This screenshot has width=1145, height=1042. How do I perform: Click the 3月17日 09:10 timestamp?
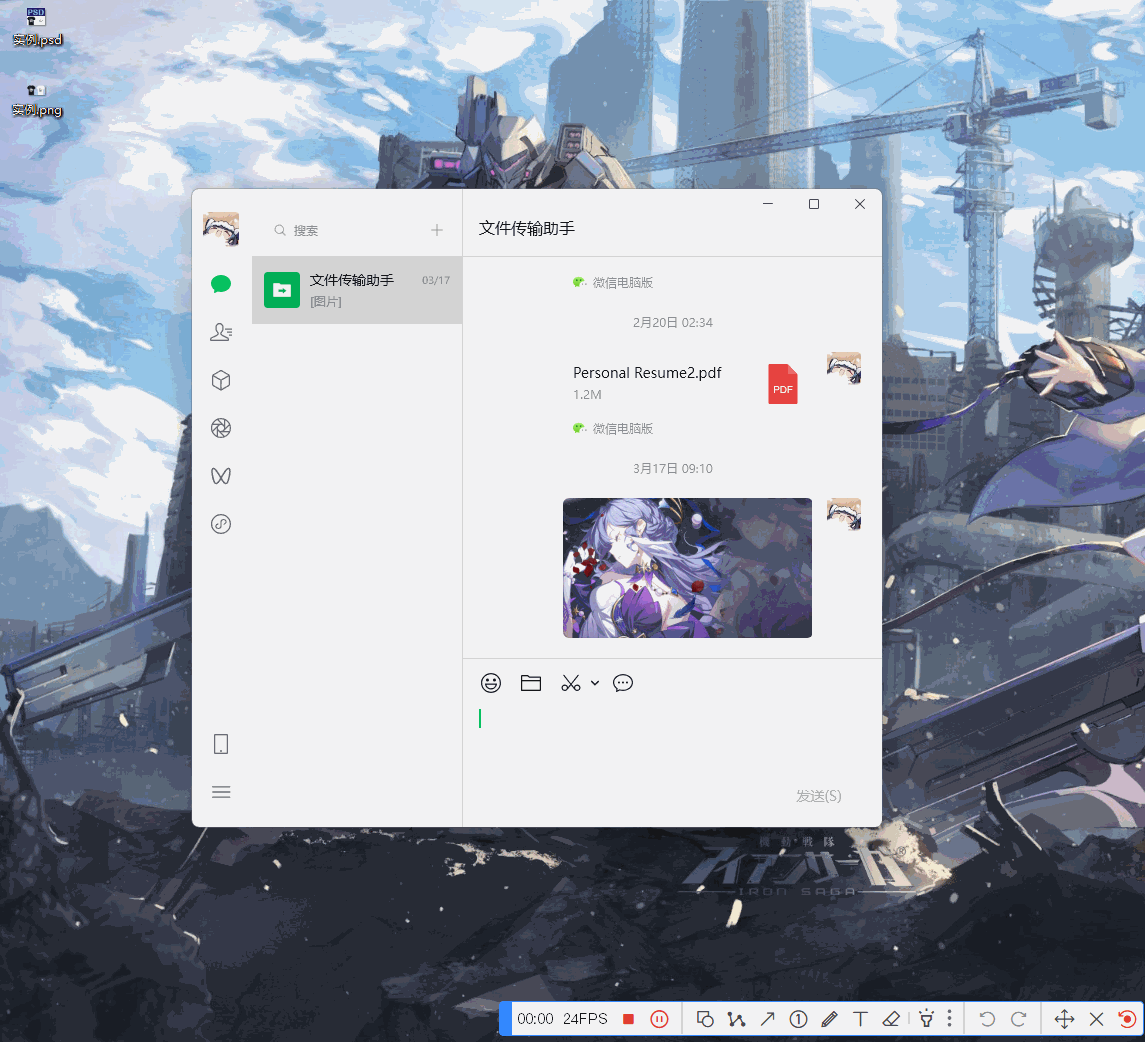(673, 469)
